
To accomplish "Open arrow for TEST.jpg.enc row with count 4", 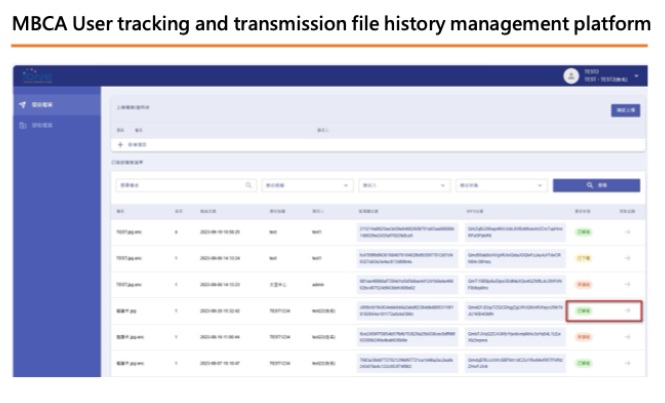I will tap(627, 232).
